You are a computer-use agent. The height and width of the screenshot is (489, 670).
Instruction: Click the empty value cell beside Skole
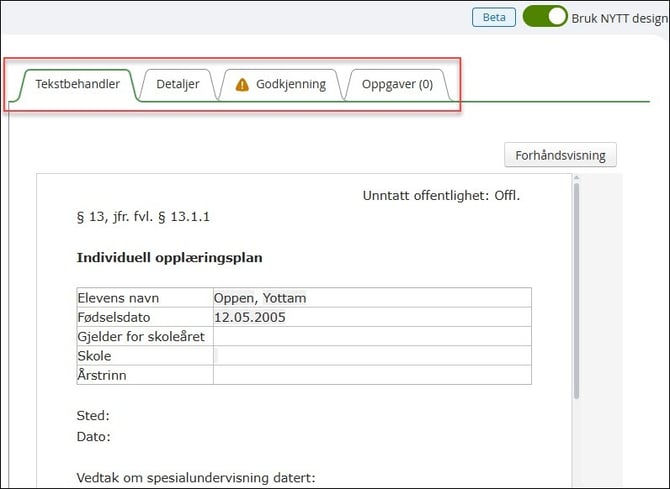[x=371, y=355]
